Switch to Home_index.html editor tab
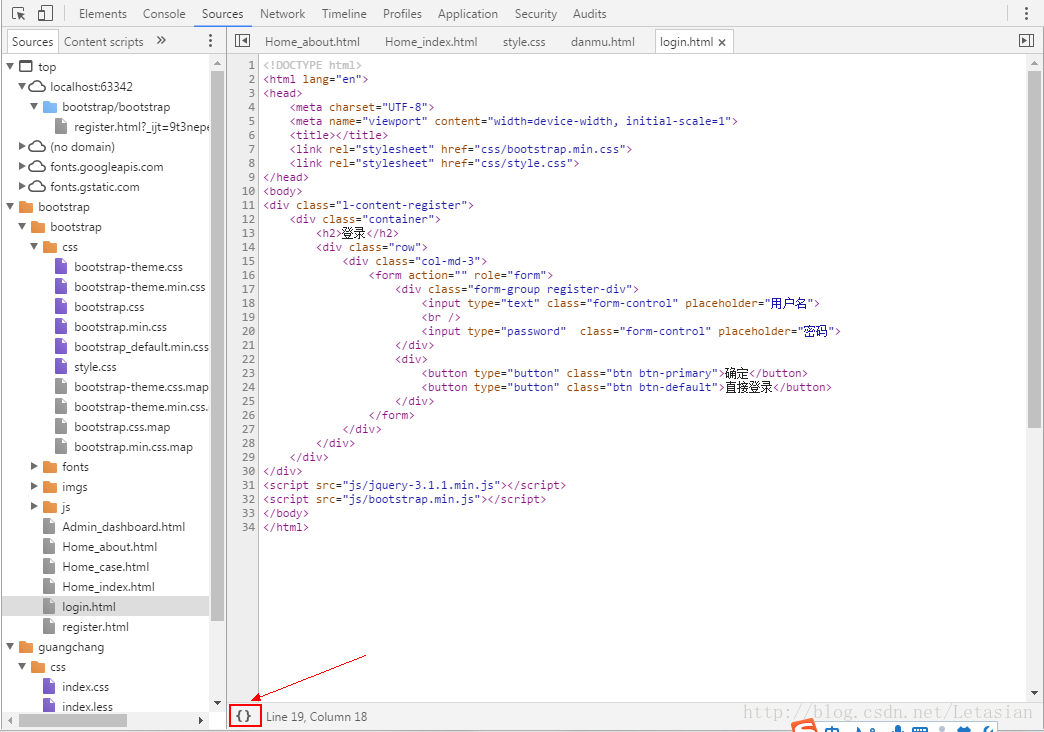Image resolution: width=1044 pixels, height=732 pixels. click(431, 41)
